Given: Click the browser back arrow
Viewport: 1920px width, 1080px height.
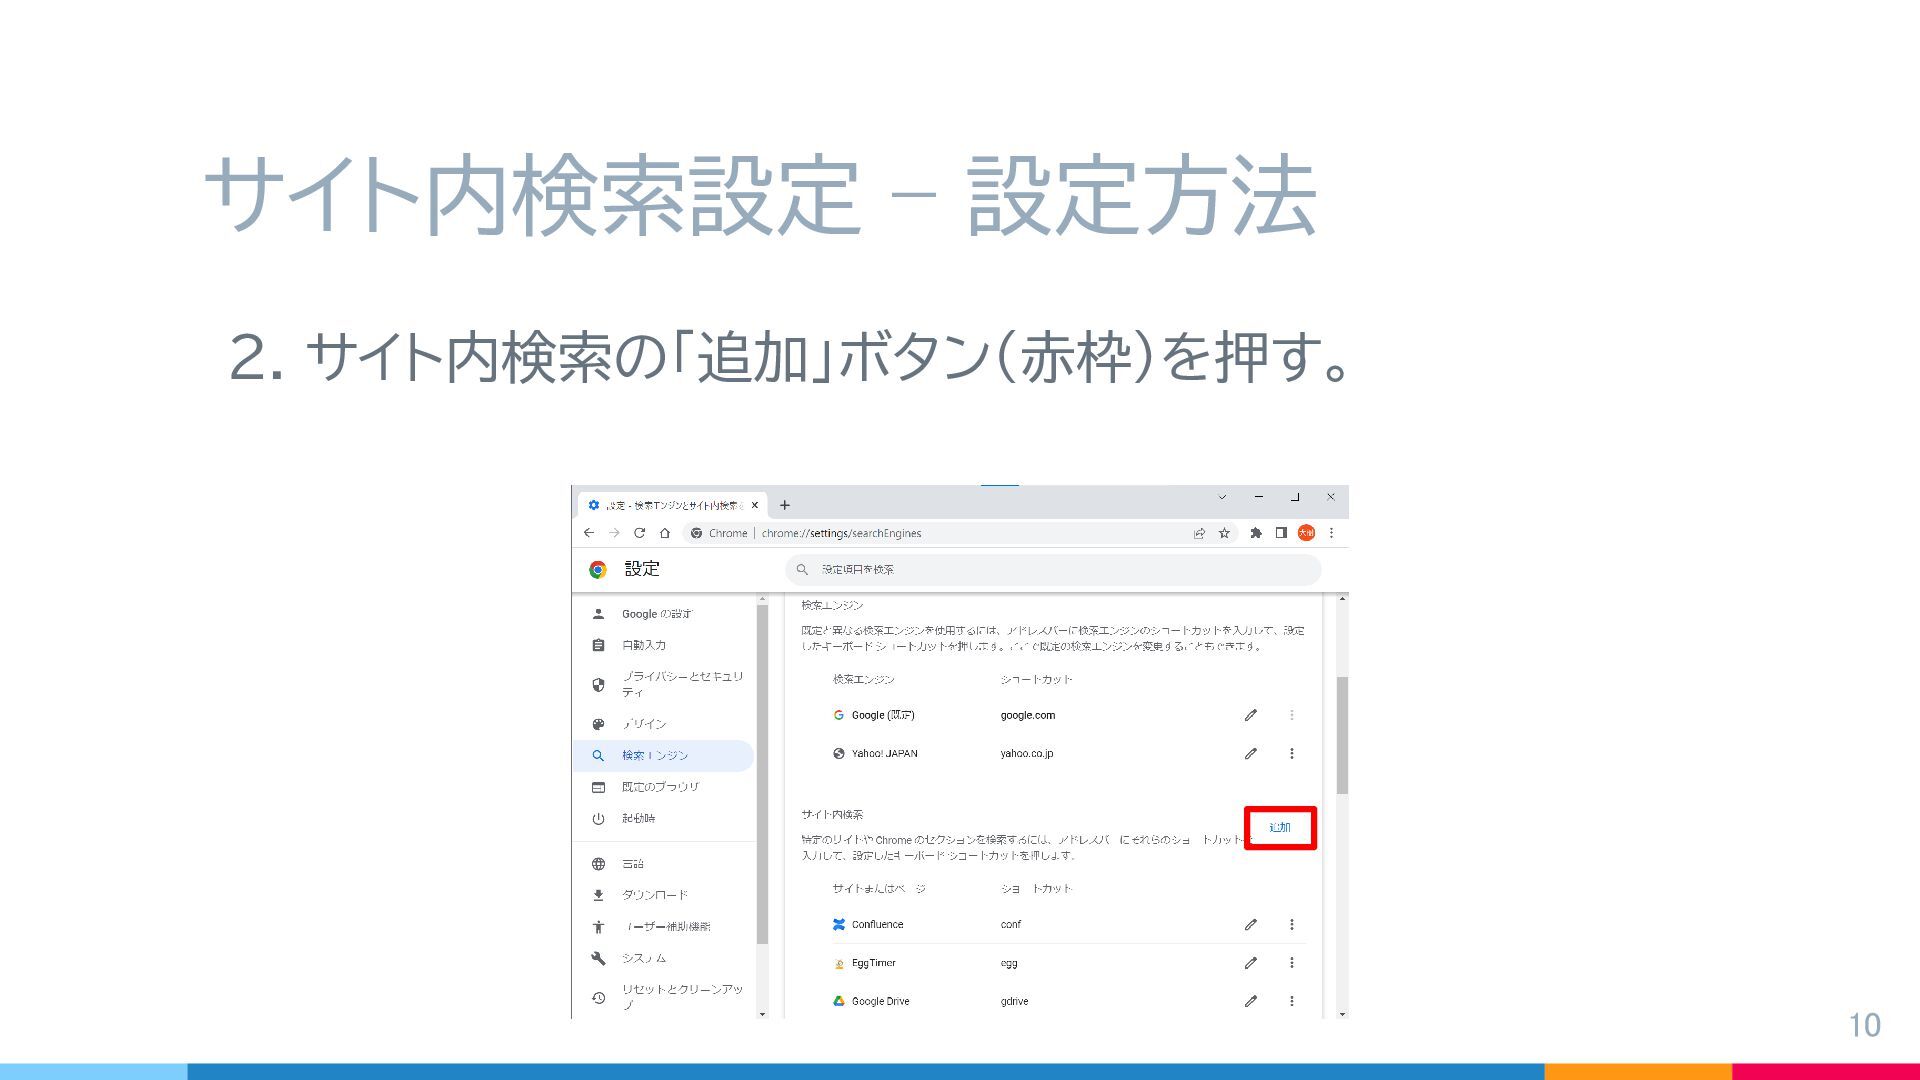Looking at the screenshot, I should (x=589, y=533).
